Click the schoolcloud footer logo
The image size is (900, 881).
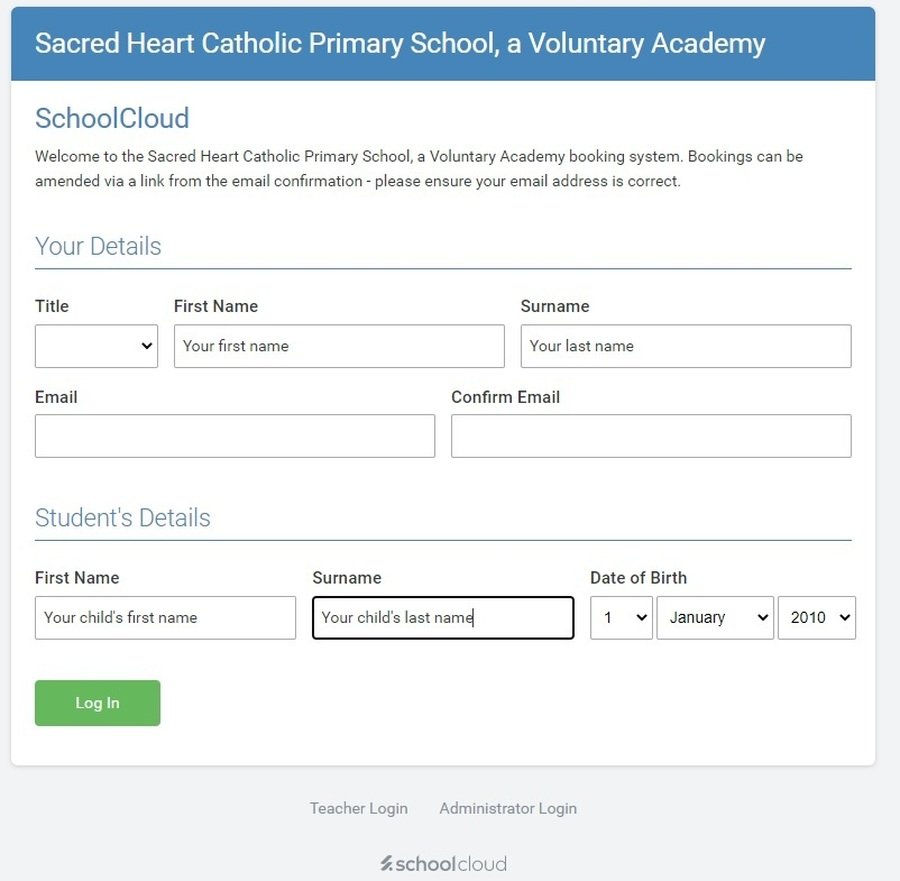pos(443,864)
